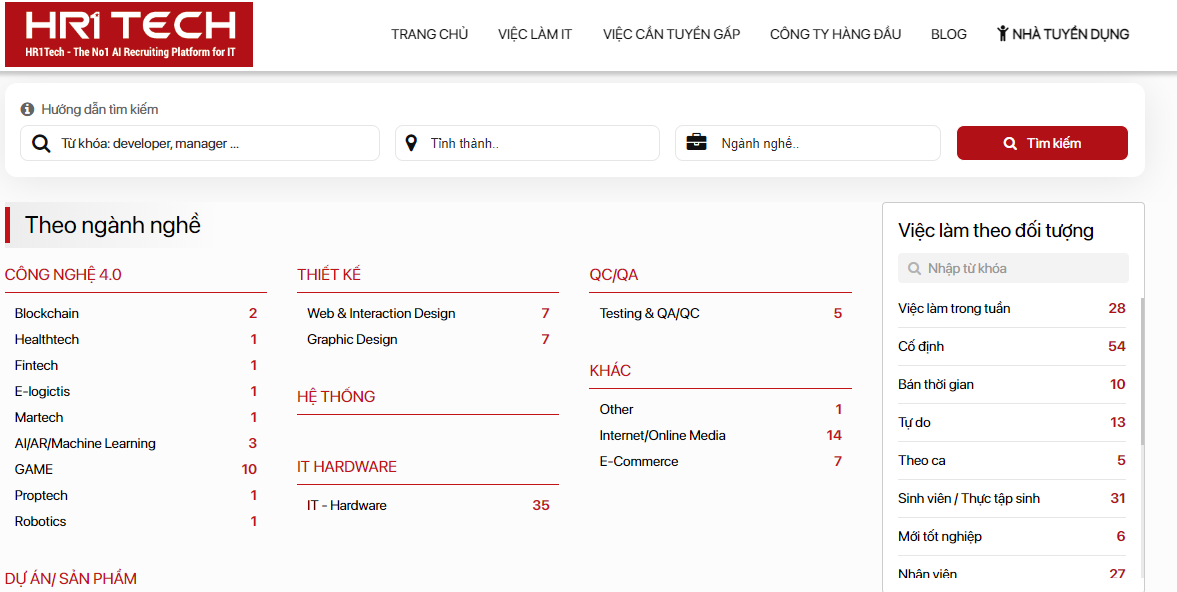Click the HR1 Tech logo
The image size is (1177, 592).
point(129,35)
